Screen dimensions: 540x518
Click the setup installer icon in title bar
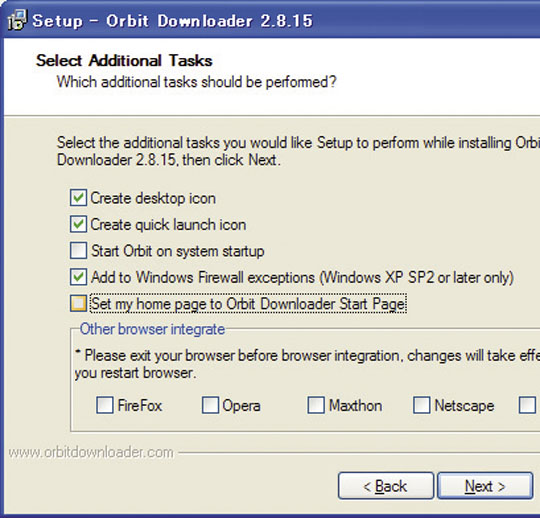click(17, 20)
